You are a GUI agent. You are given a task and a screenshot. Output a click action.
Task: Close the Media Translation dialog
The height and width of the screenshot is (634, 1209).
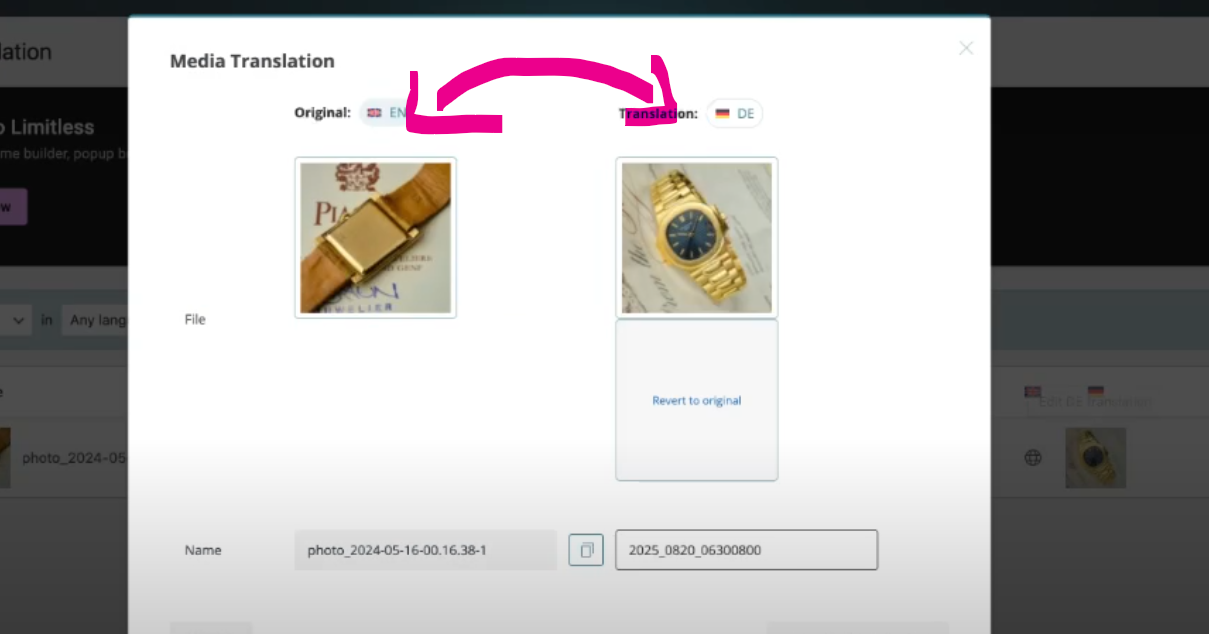[x=965, y=48]
